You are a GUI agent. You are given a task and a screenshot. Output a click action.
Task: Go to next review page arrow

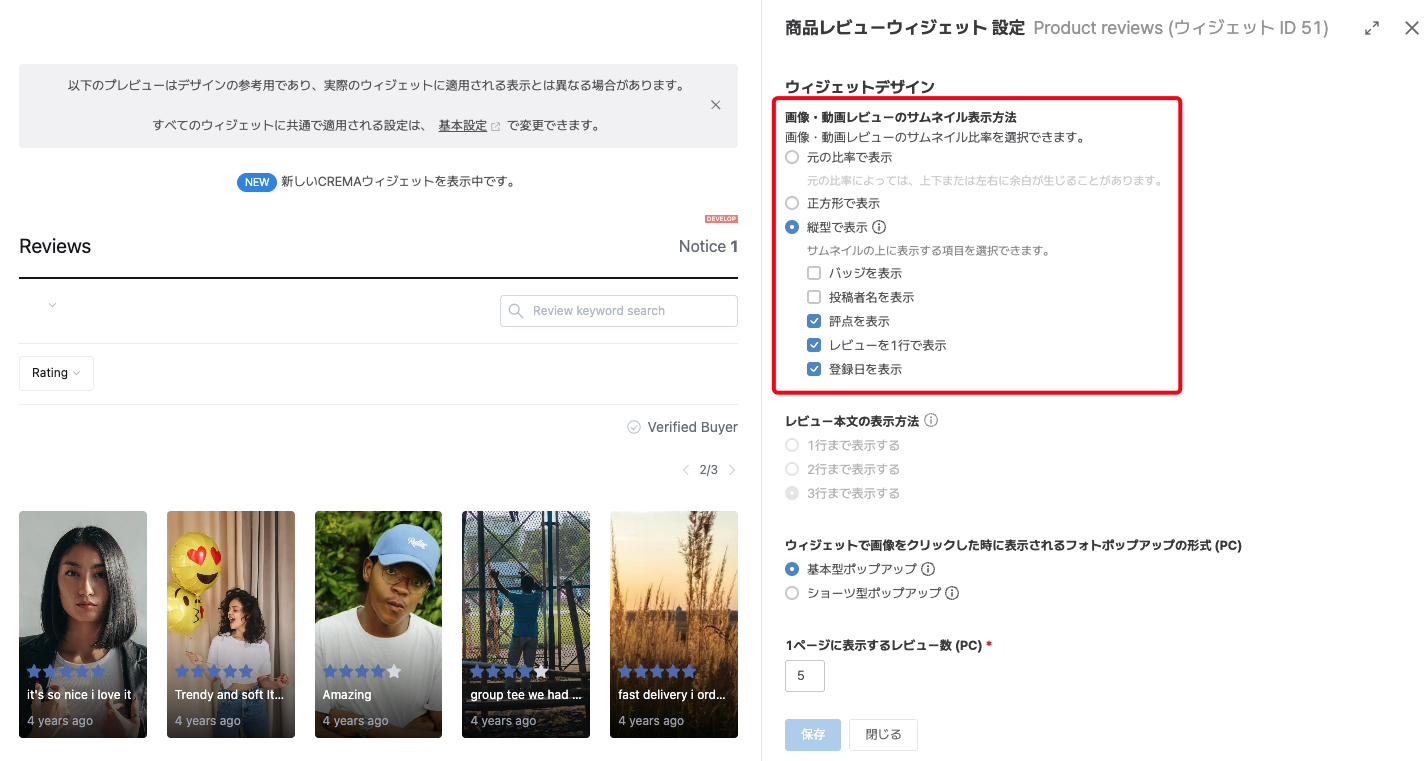[732, 470]
